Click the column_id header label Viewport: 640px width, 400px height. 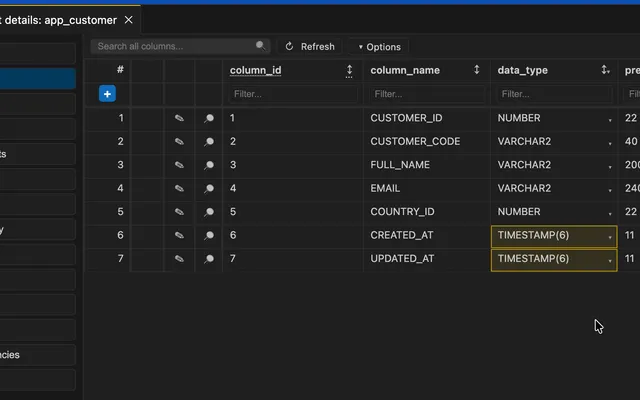coord(256,70)
